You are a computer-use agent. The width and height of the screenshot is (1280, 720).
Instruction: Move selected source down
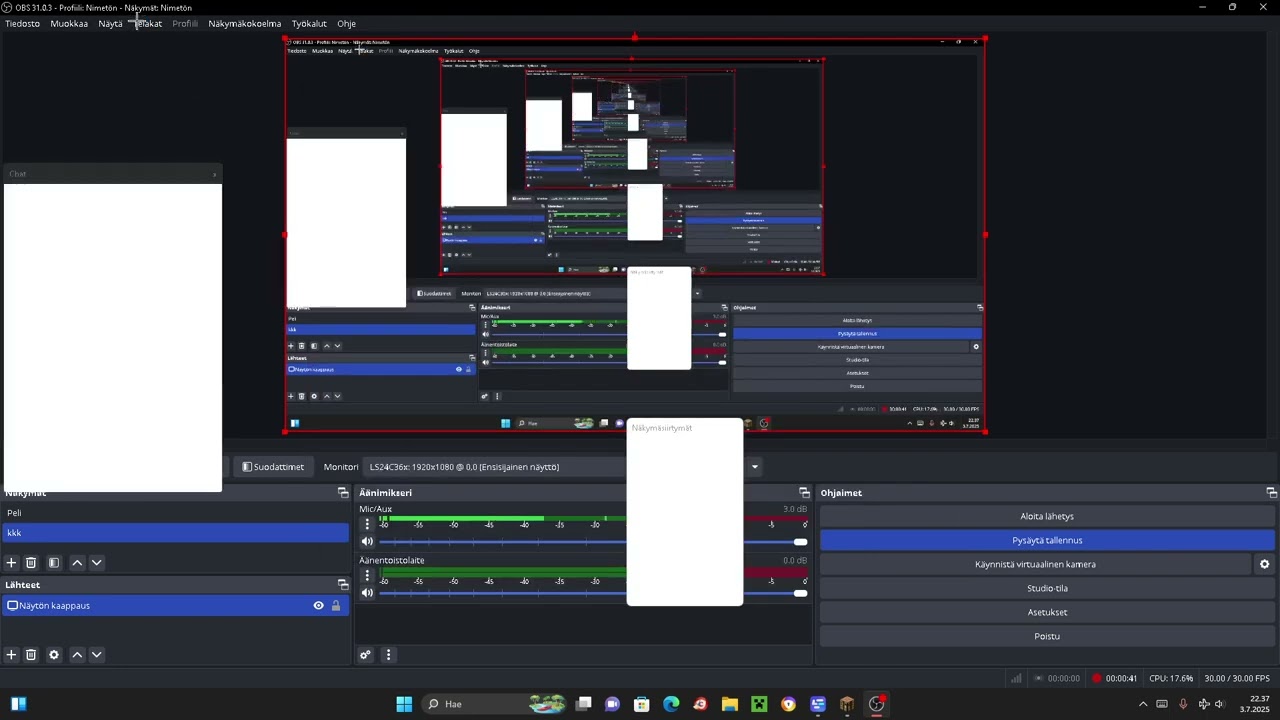point(97,655)
